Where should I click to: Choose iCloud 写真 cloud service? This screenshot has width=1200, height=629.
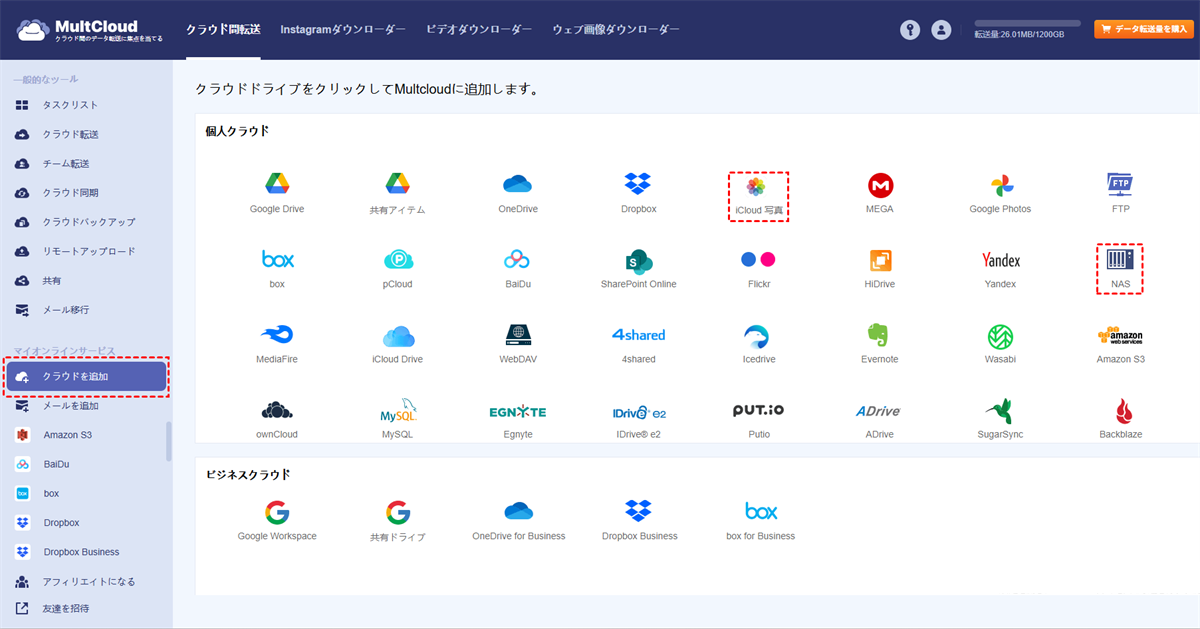tap(758, 195)
